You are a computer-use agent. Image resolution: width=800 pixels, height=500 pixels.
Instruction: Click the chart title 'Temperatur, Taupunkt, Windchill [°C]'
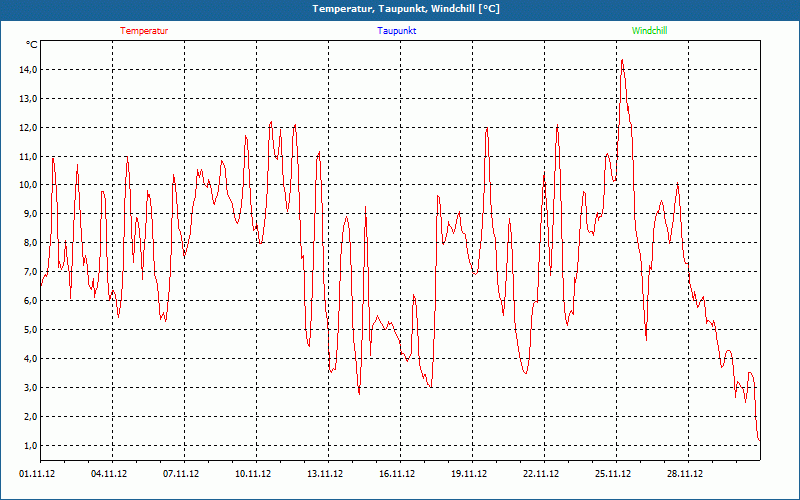pyautogui.click(x=406, y=9)
